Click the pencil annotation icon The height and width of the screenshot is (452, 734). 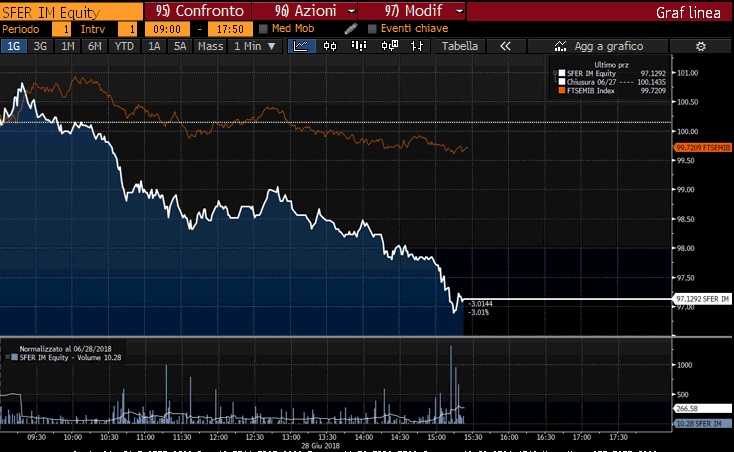click(351, 29)
